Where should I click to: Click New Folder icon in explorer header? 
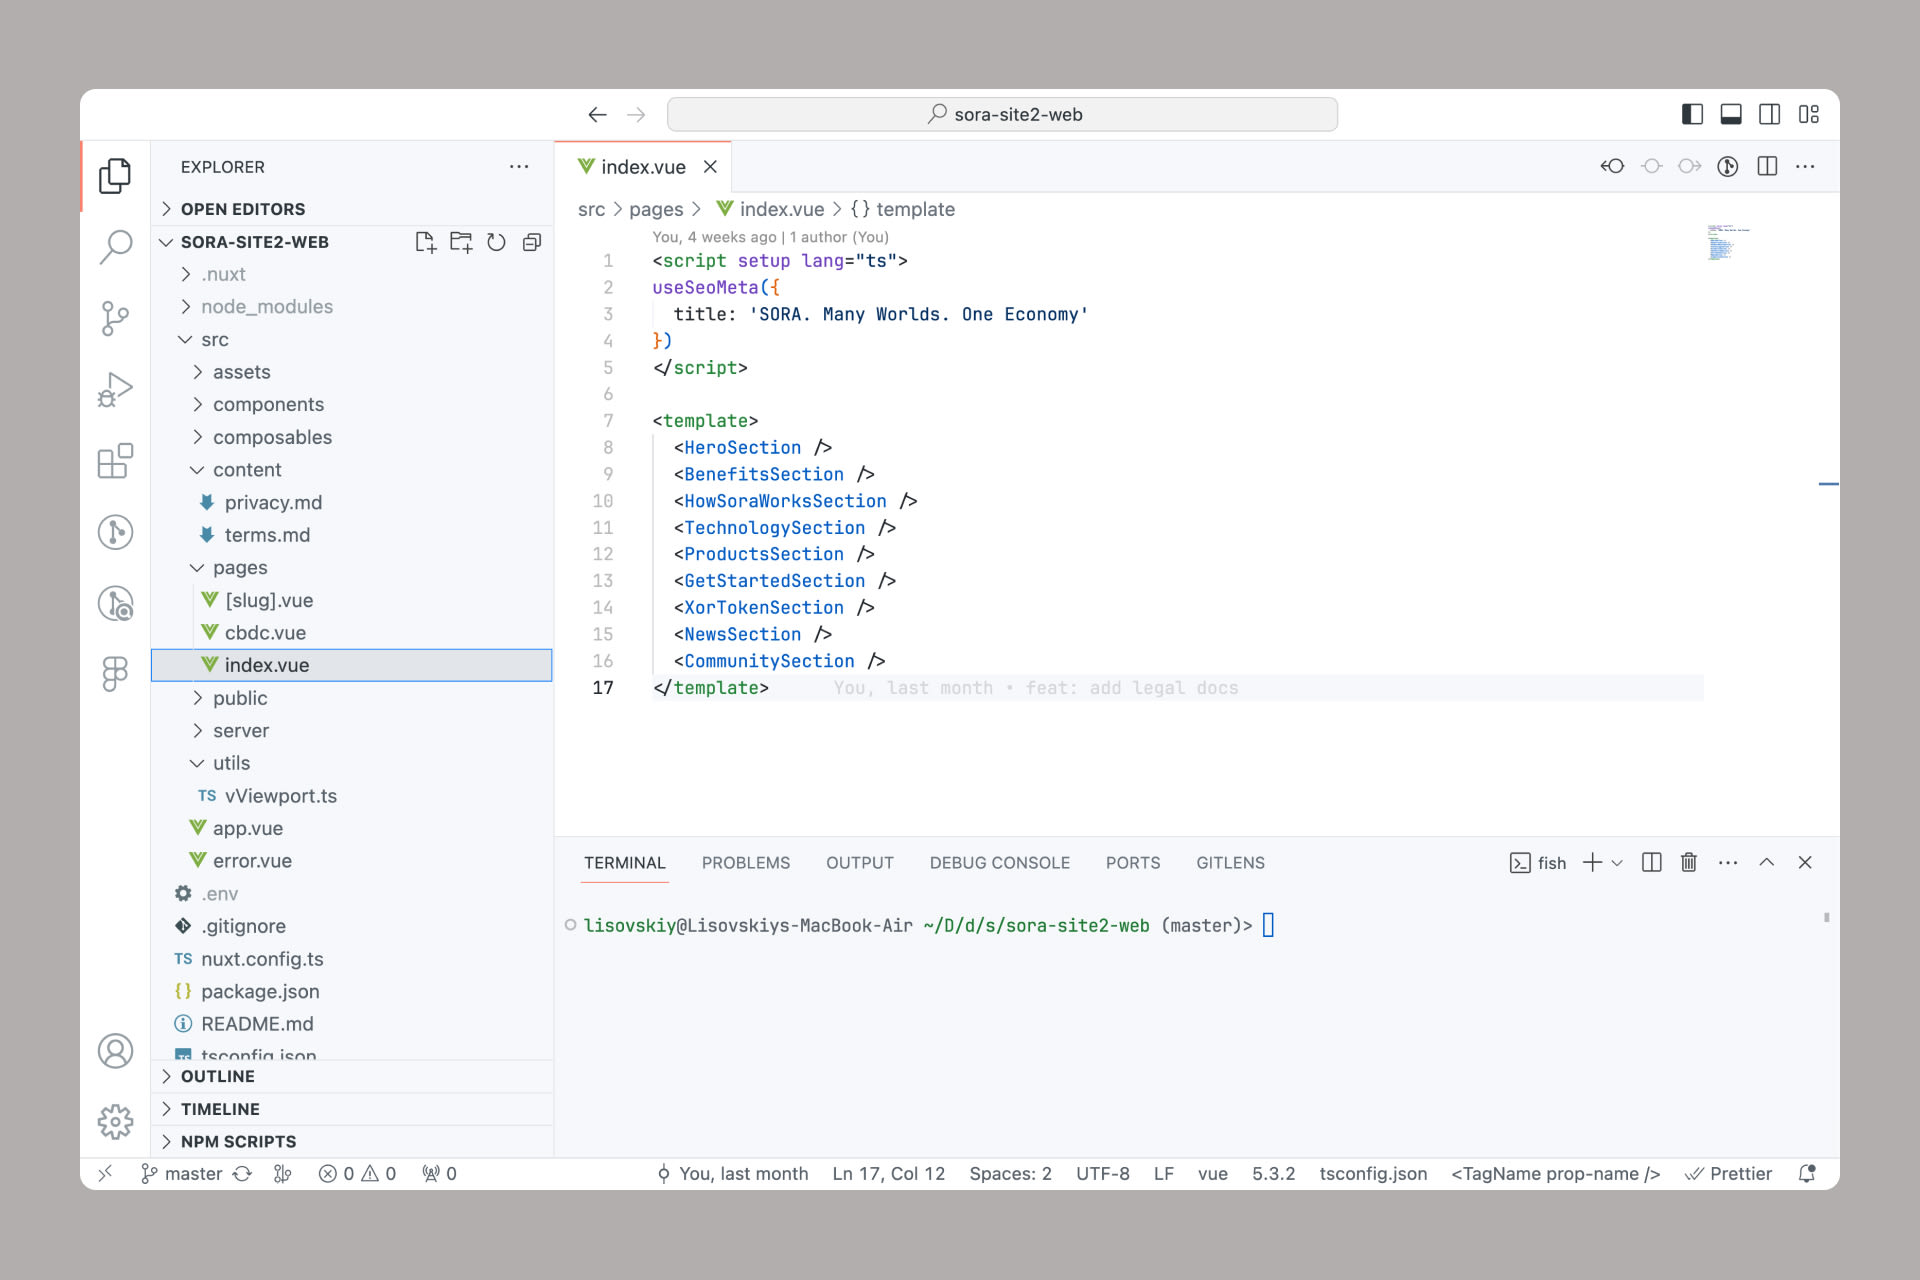(x=461, y=242)
